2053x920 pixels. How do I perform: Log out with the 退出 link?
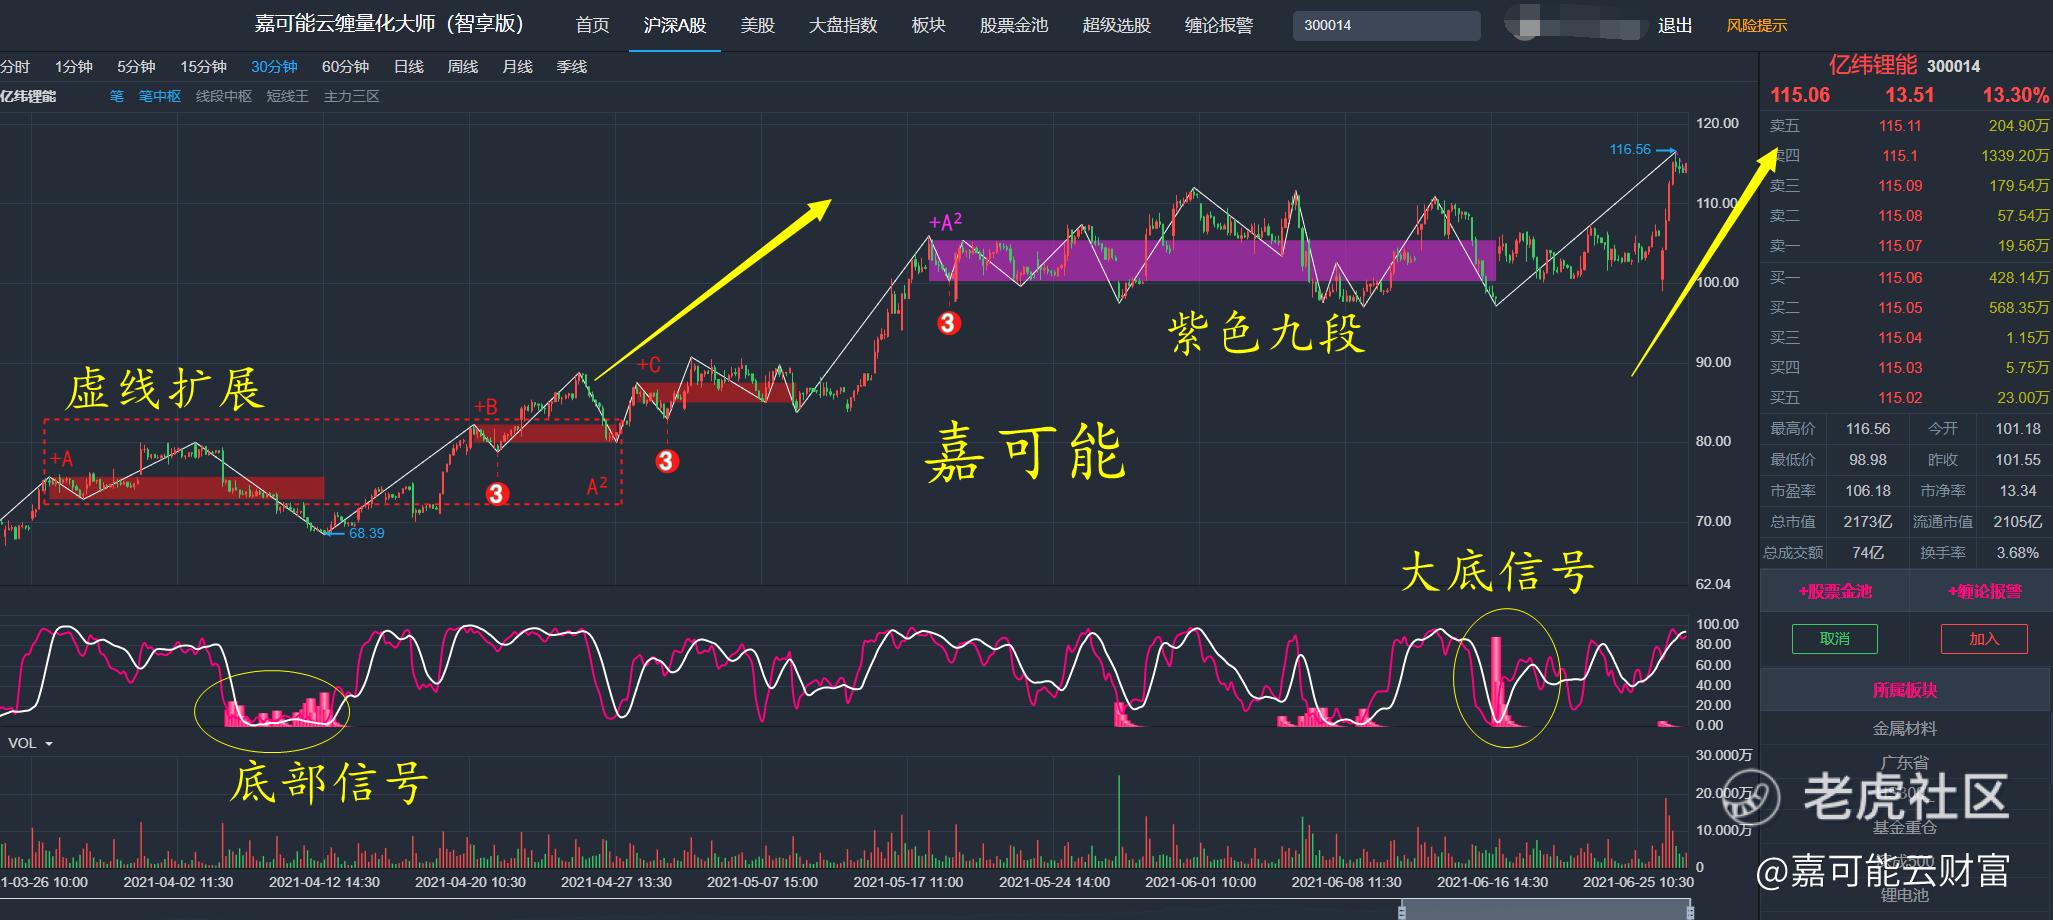coord(1675,25)
